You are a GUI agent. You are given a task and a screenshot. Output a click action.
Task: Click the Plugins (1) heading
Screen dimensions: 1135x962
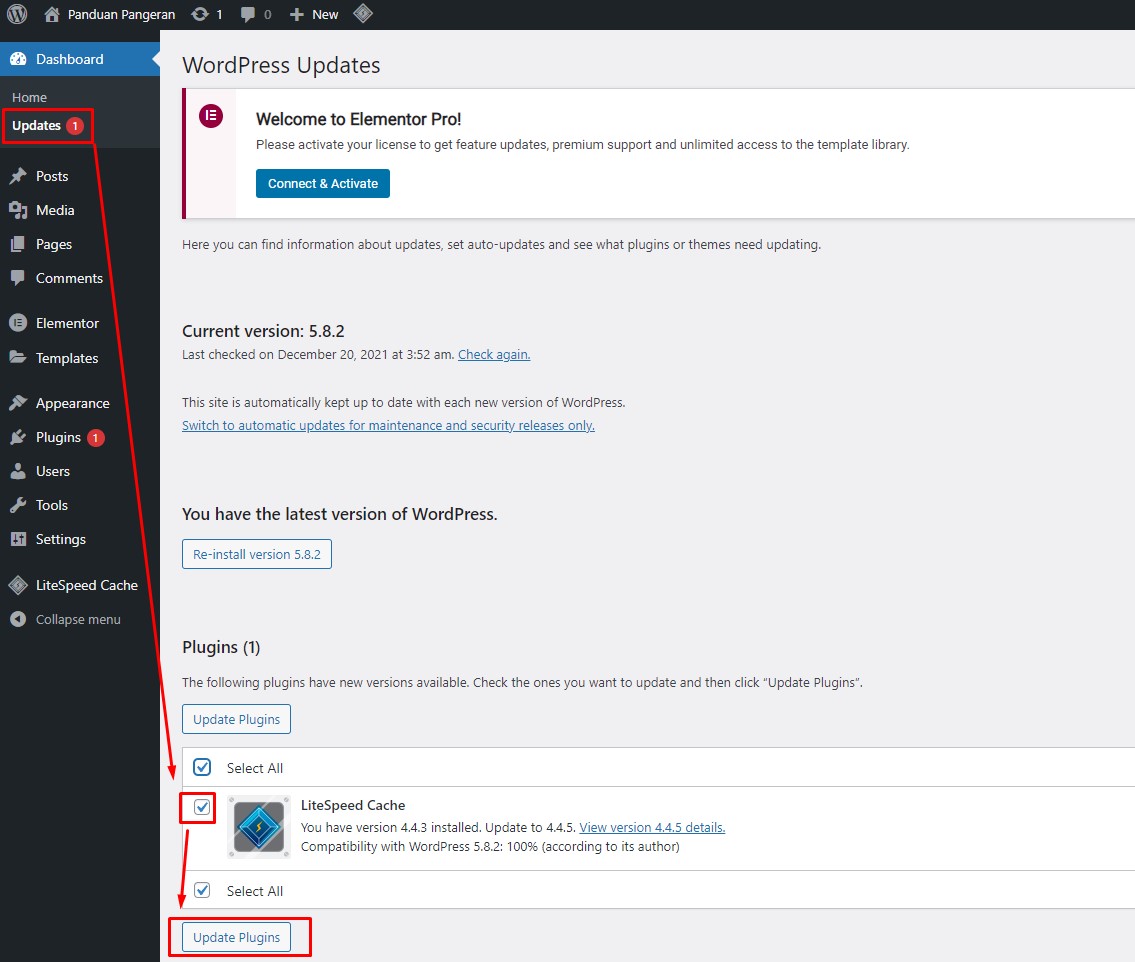221,647
